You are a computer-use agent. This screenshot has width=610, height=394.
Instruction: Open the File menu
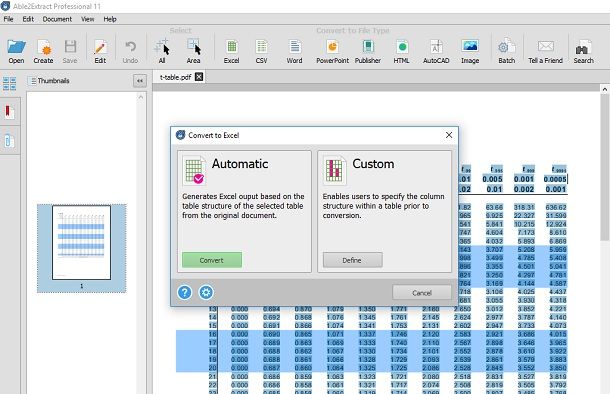coord(9,19)
